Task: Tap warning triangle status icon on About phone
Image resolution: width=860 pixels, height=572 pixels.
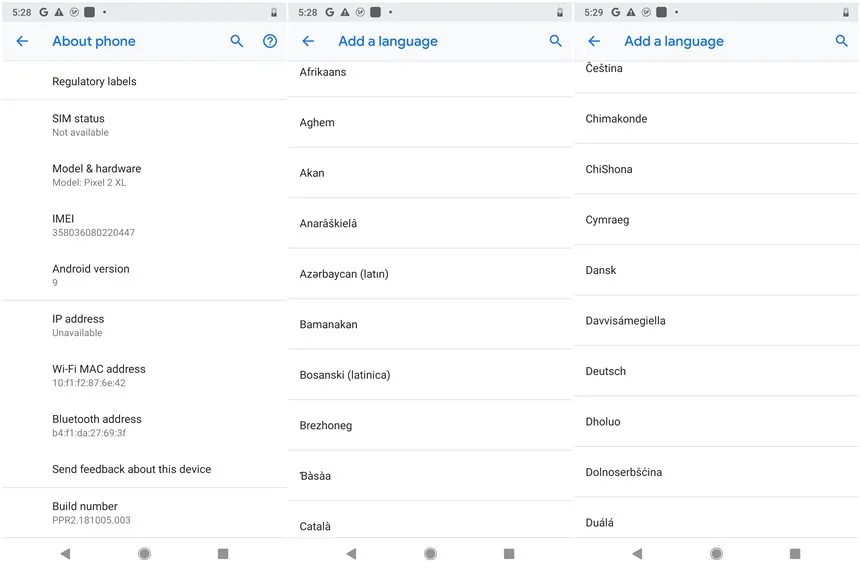Action: (x=59, y=12)
